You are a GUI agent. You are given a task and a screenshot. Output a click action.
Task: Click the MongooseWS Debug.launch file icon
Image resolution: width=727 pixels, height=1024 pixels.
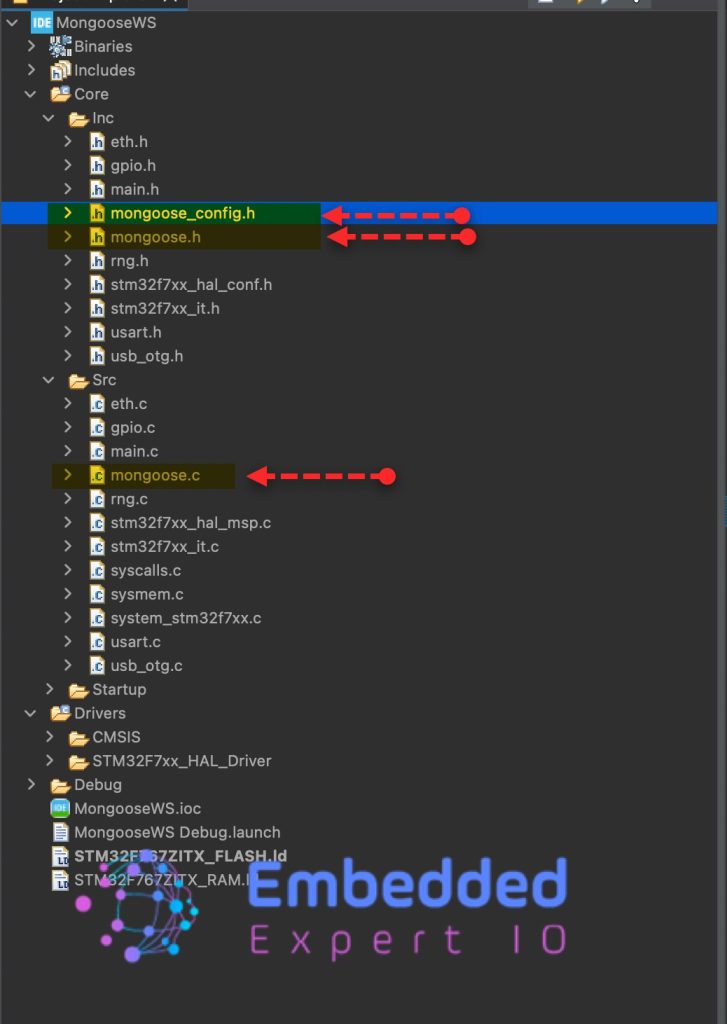[60, 832]
